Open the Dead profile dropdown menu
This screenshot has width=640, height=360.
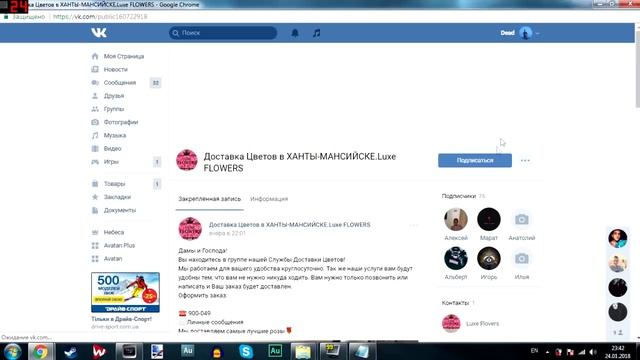(520, 33)
